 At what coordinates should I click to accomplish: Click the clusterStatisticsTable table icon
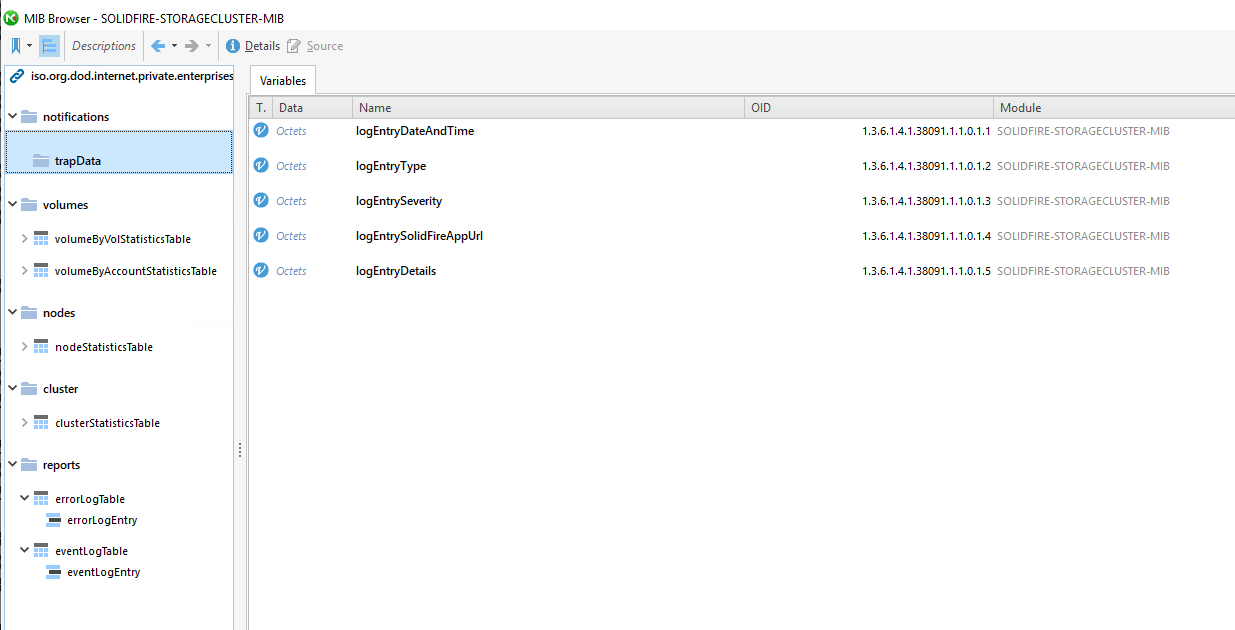coord(41,423)
